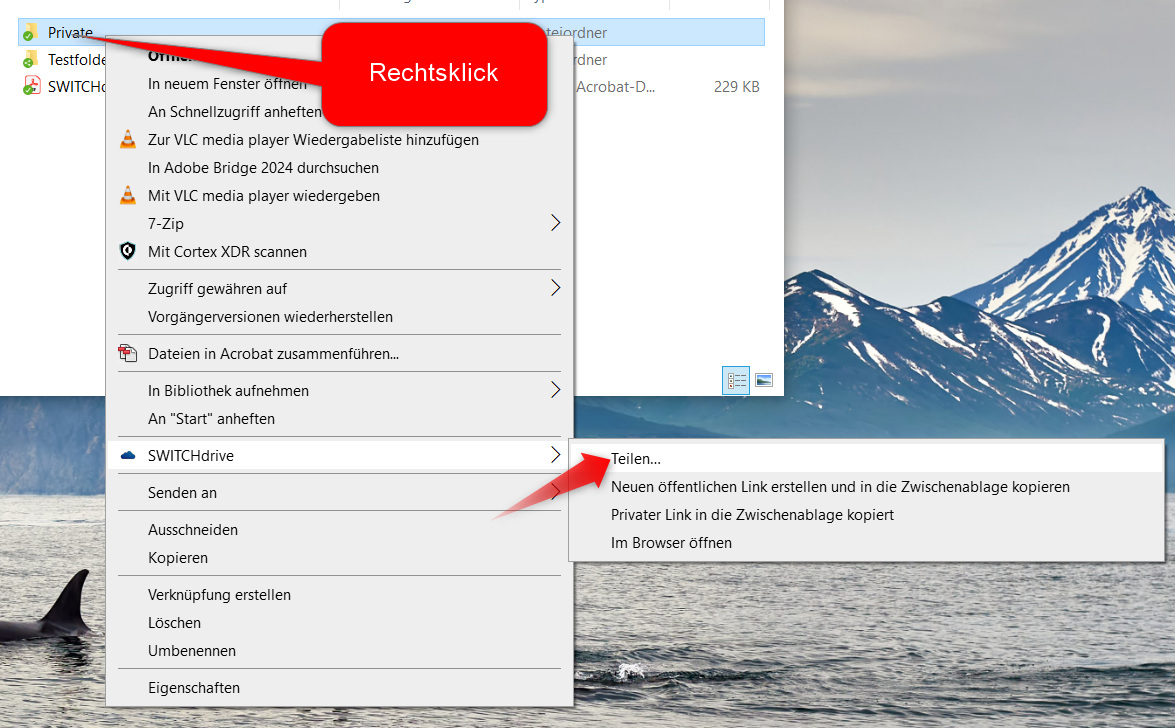Click the Cortex XDR shield icon
The height and width of the screenshot is (728, 1175).
pyautogui.click(x=127, y=252)
